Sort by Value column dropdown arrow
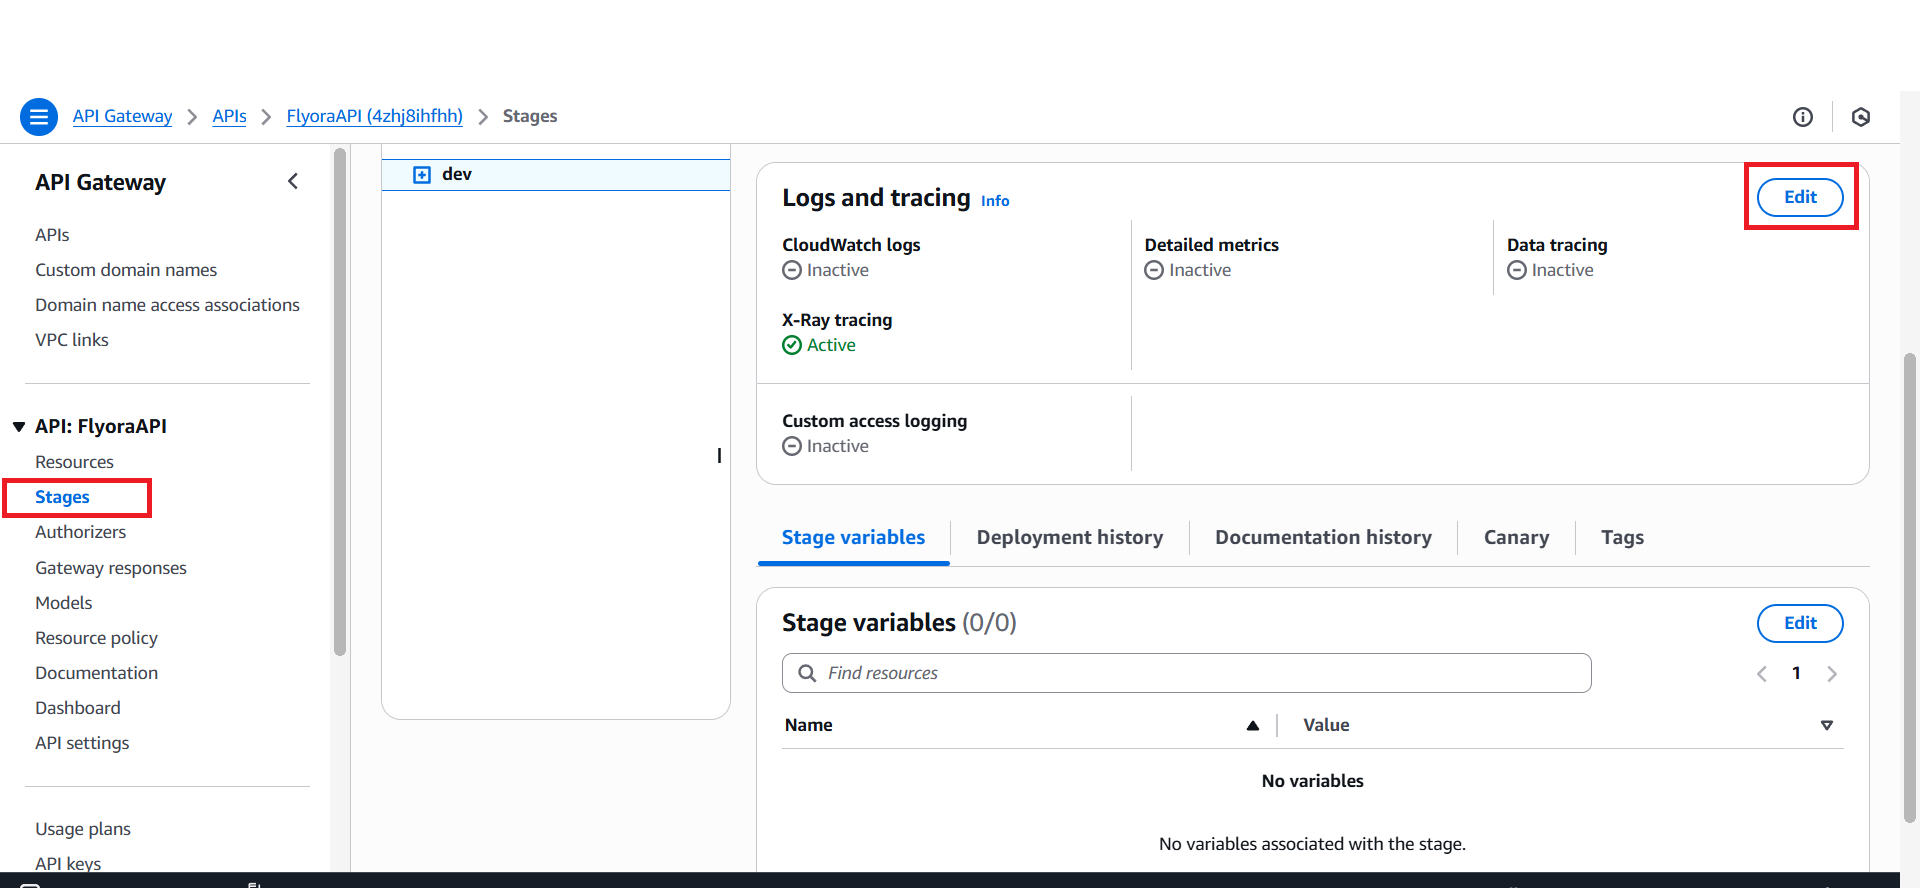The image size is (1920, 888). click(1826, 726)
